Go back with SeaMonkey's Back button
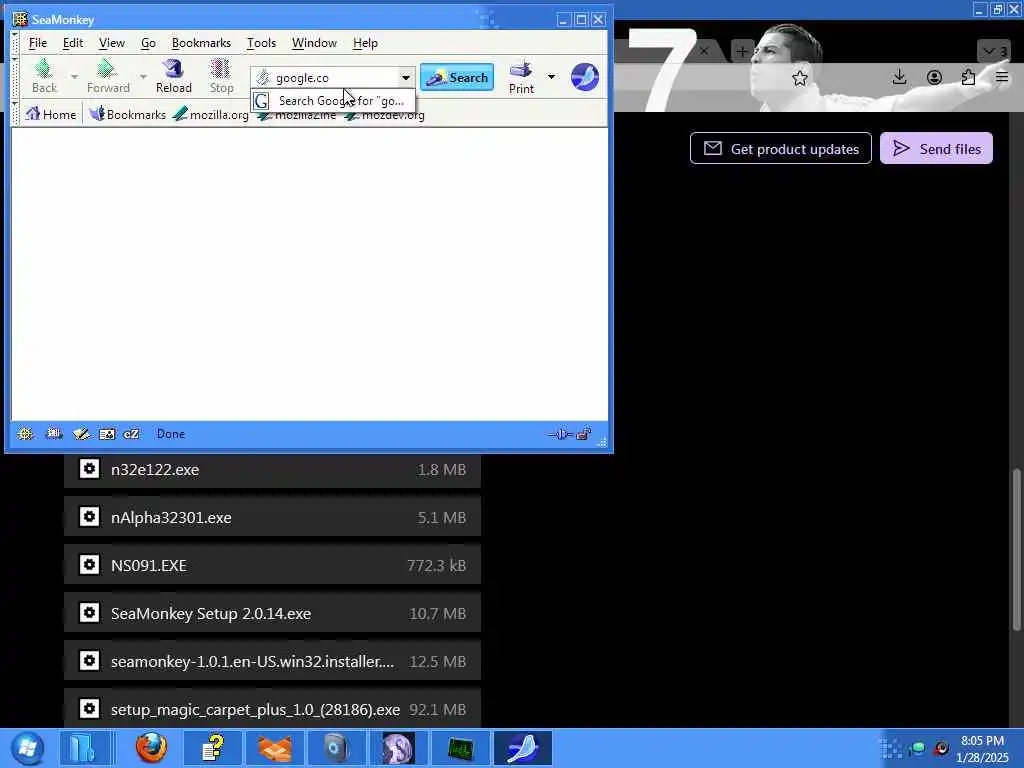1024x768 pixels. tap(44, 76)
